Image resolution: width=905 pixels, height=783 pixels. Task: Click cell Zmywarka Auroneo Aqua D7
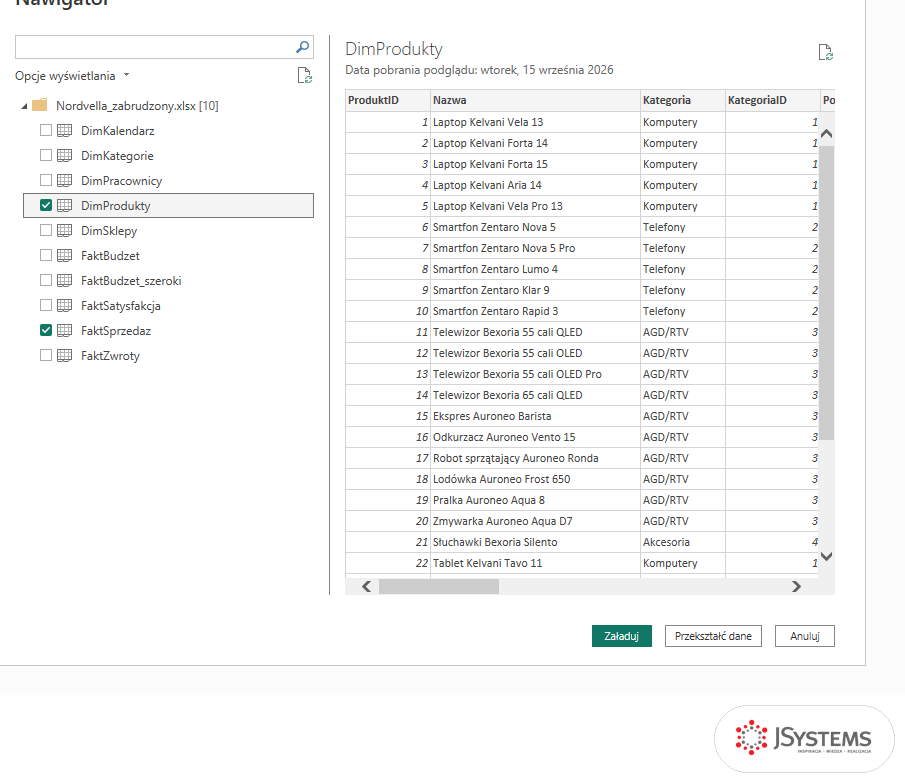[535, 521]
